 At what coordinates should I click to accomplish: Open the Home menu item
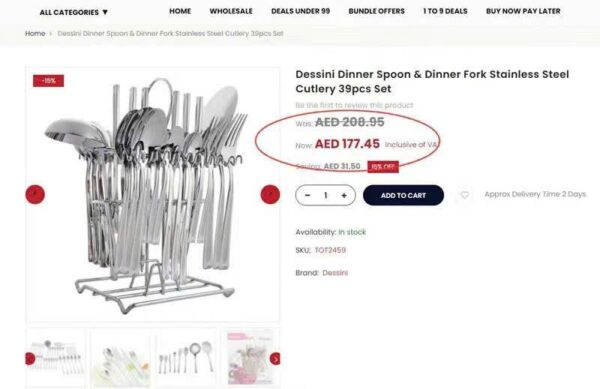click(180, 11)
